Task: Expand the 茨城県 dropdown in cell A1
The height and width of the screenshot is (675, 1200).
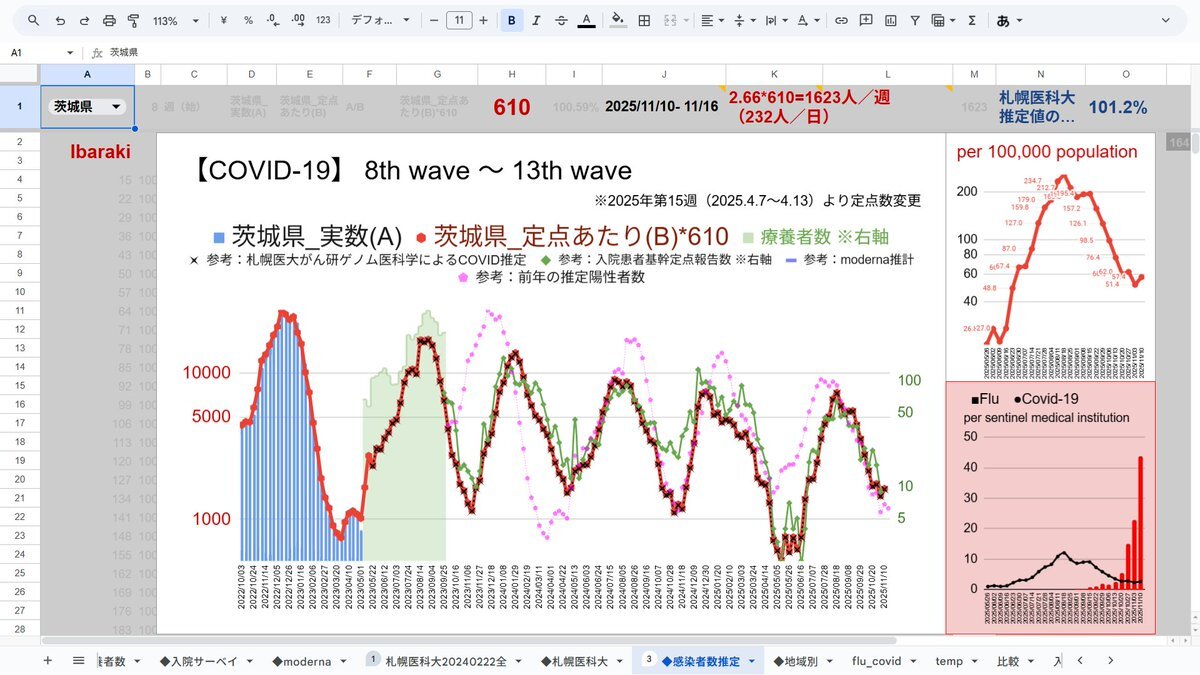Action: tap(116, 107)
